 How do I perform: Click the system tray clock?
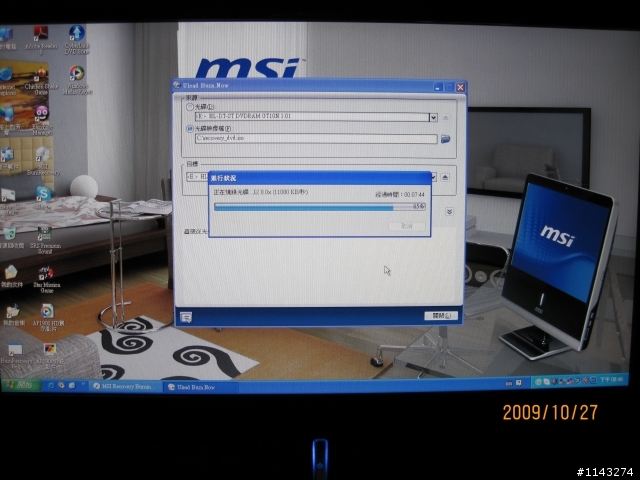click(611, 380)
